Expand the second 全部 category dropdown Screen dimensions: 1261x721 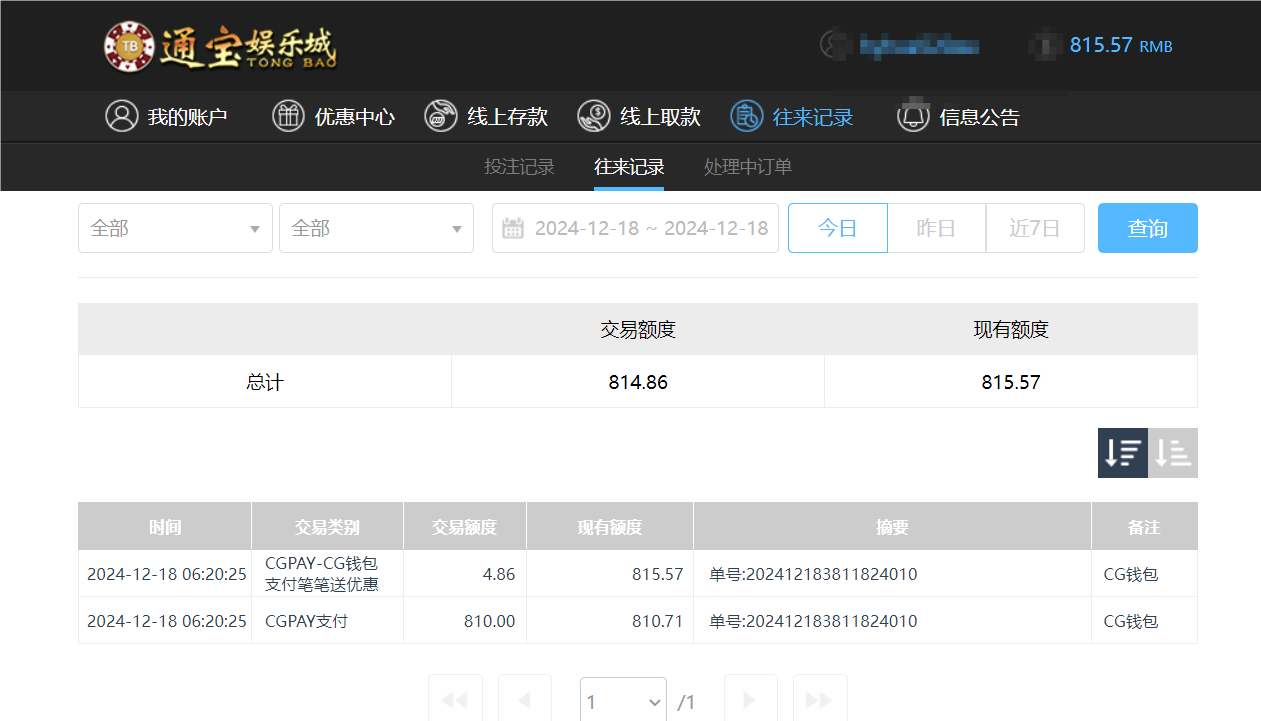pyautogui.click(x=376, y=227)
